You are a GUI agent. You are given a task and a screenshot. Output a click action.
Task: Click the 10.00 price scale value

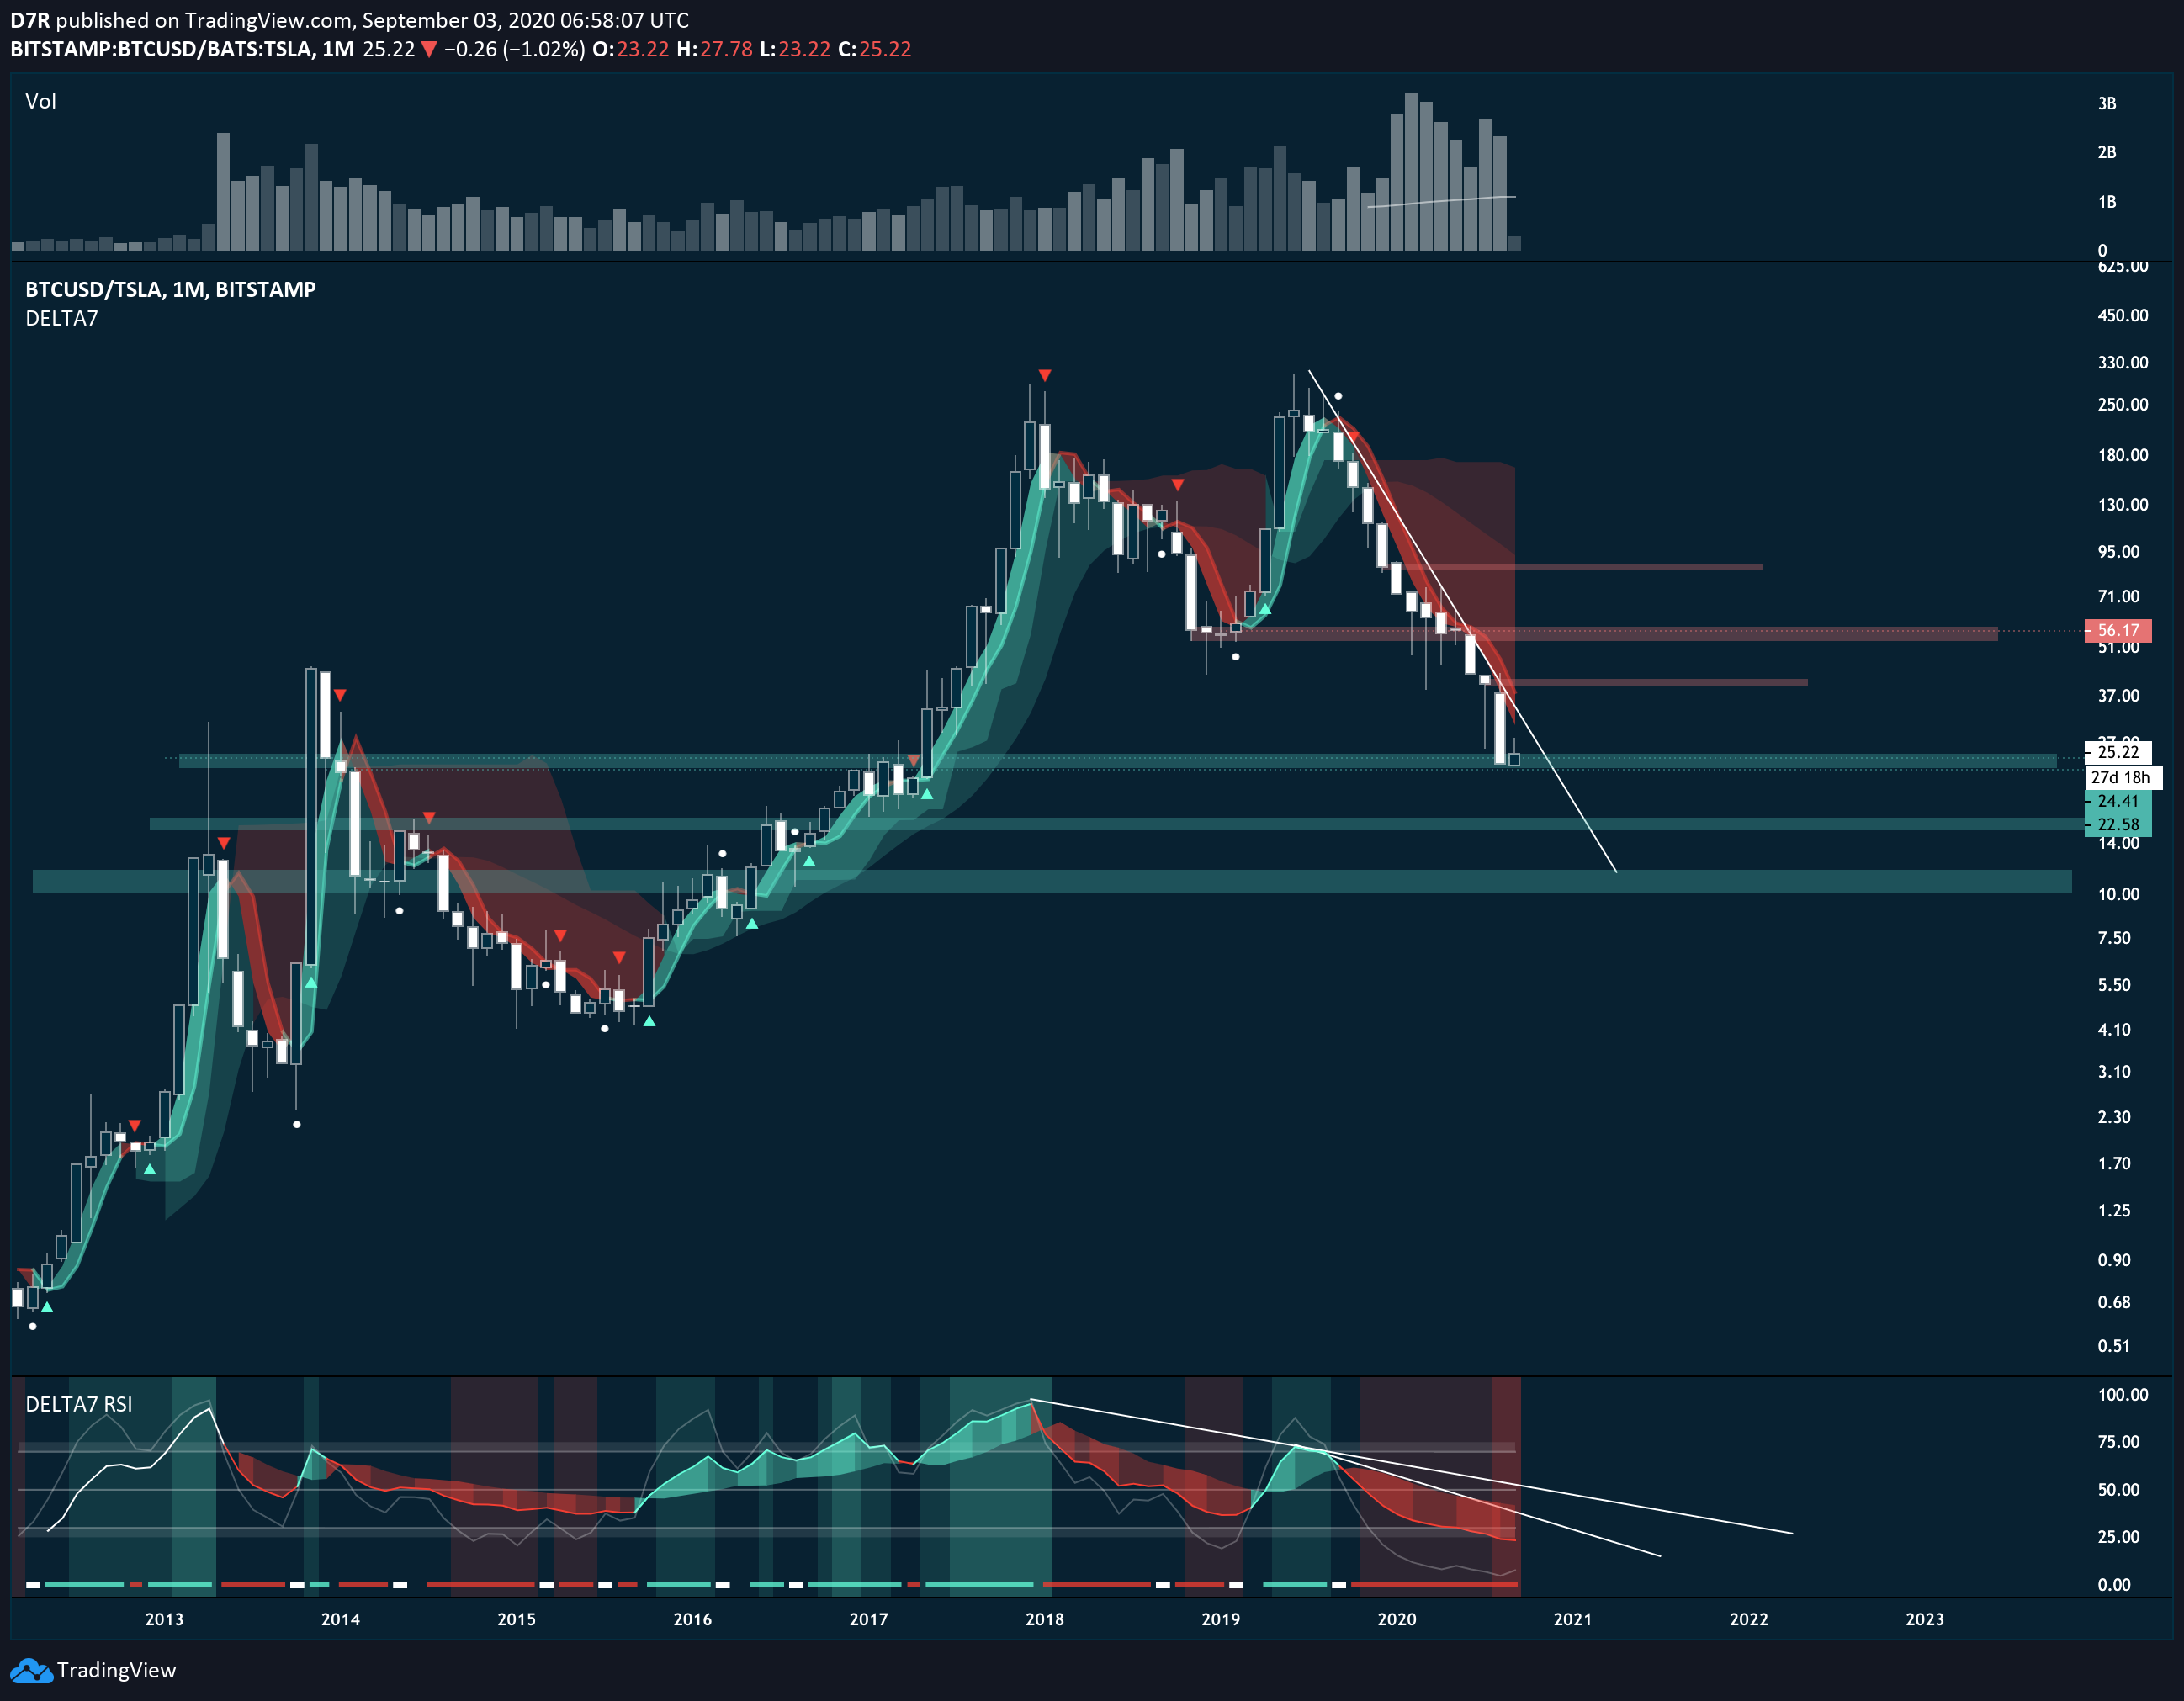[2118, 894]
